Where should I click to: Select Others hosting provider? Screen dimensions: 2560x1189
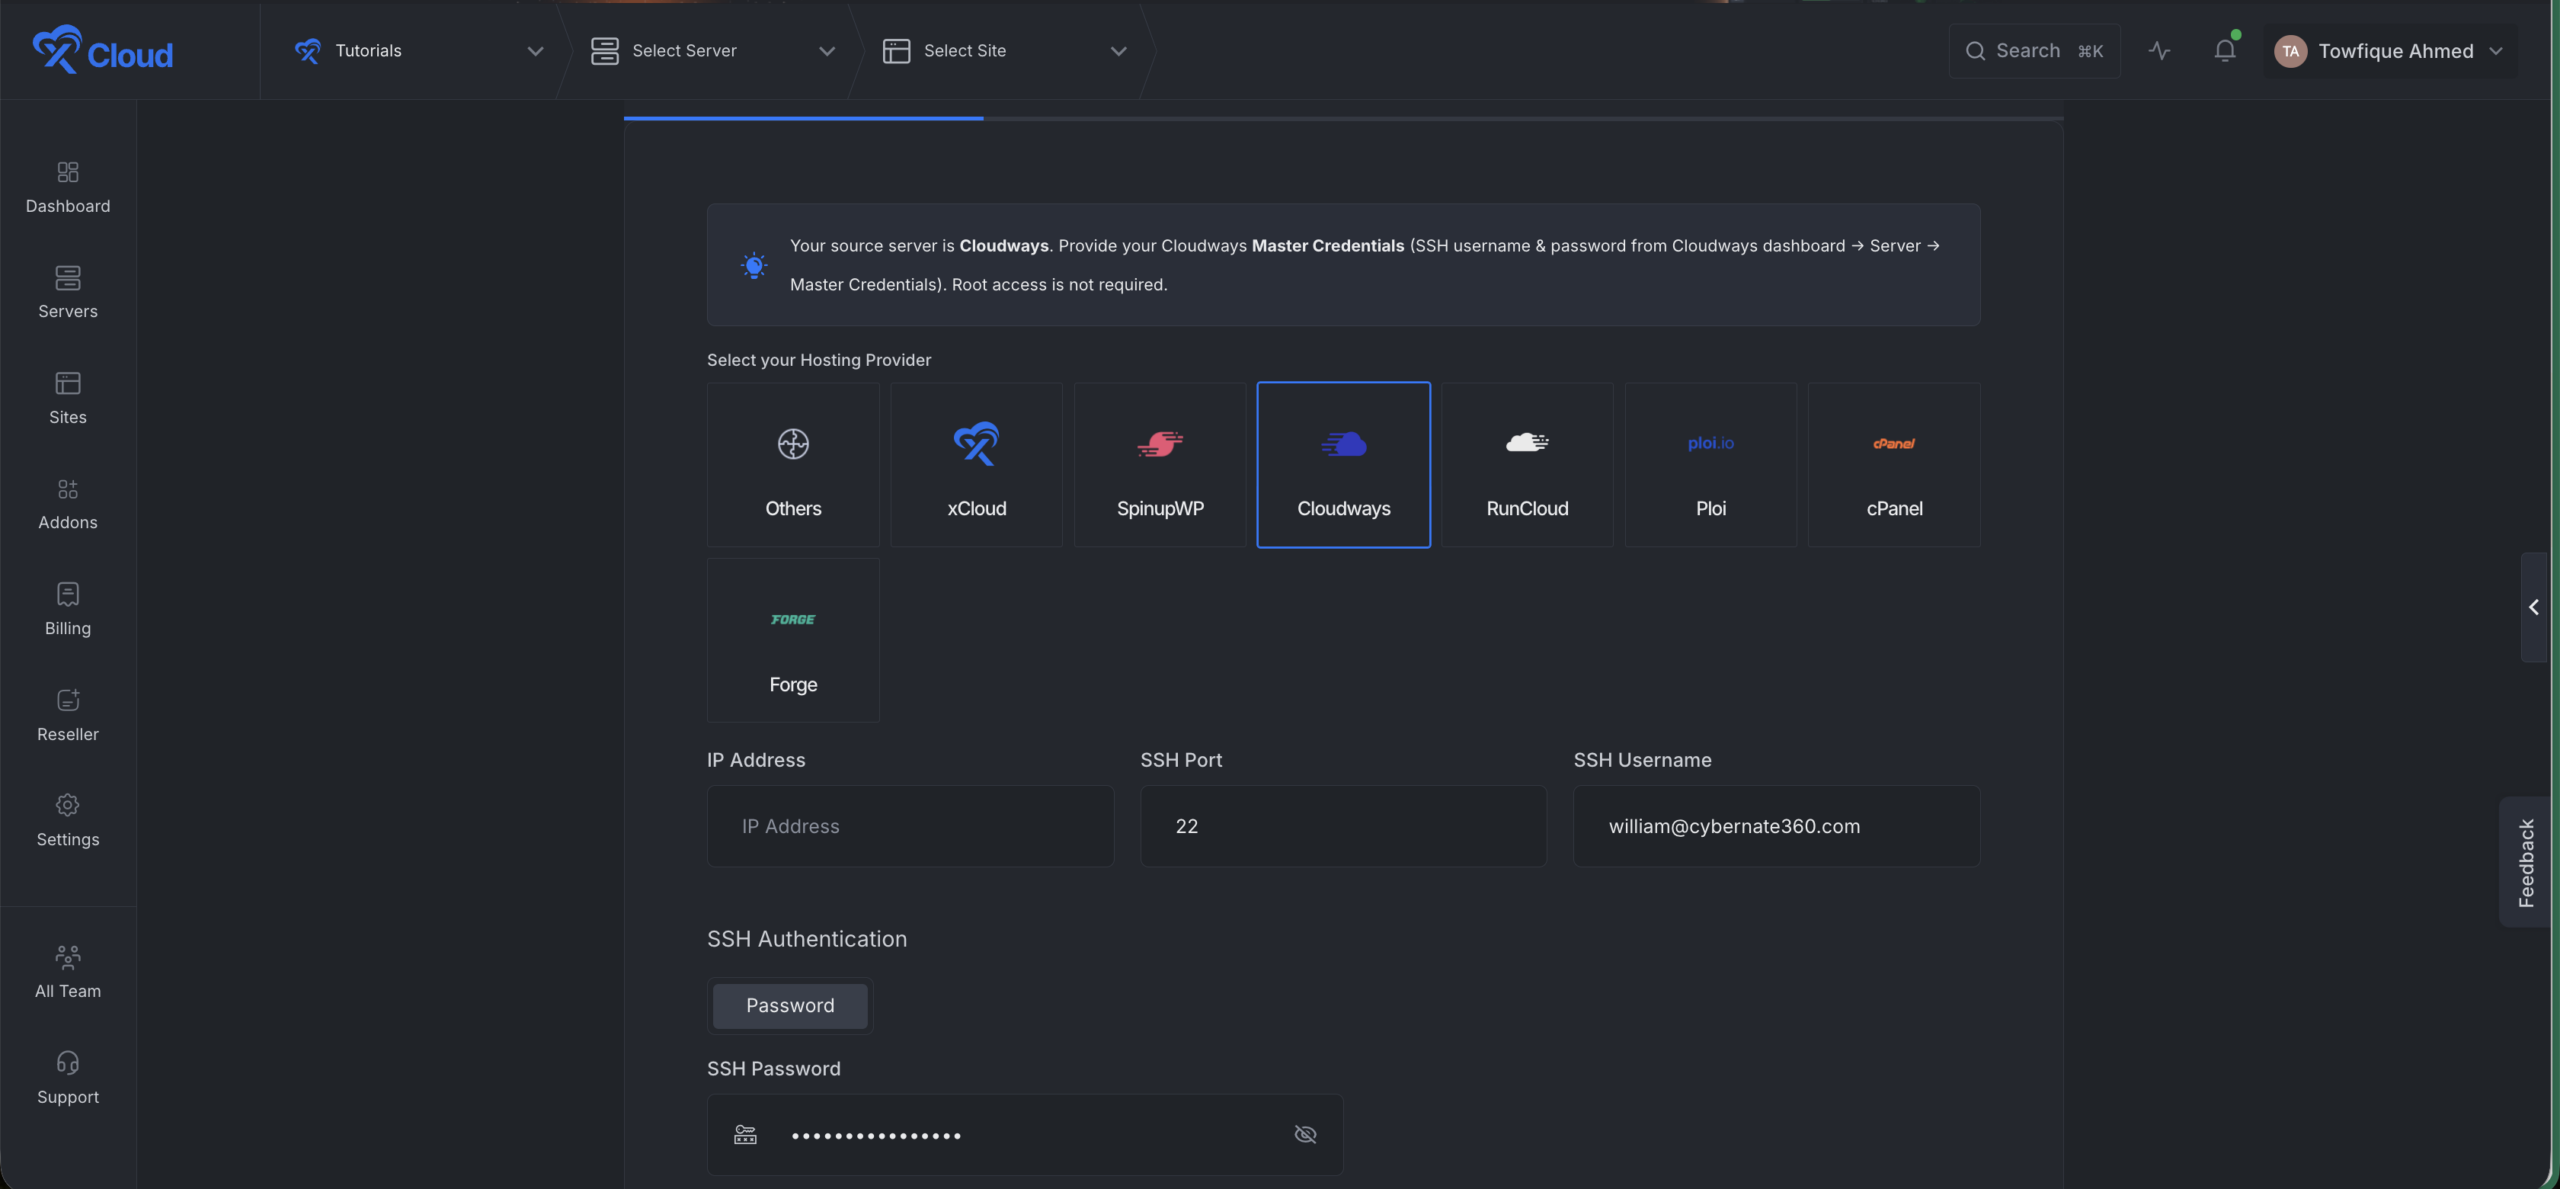click(x=793, y=465)
